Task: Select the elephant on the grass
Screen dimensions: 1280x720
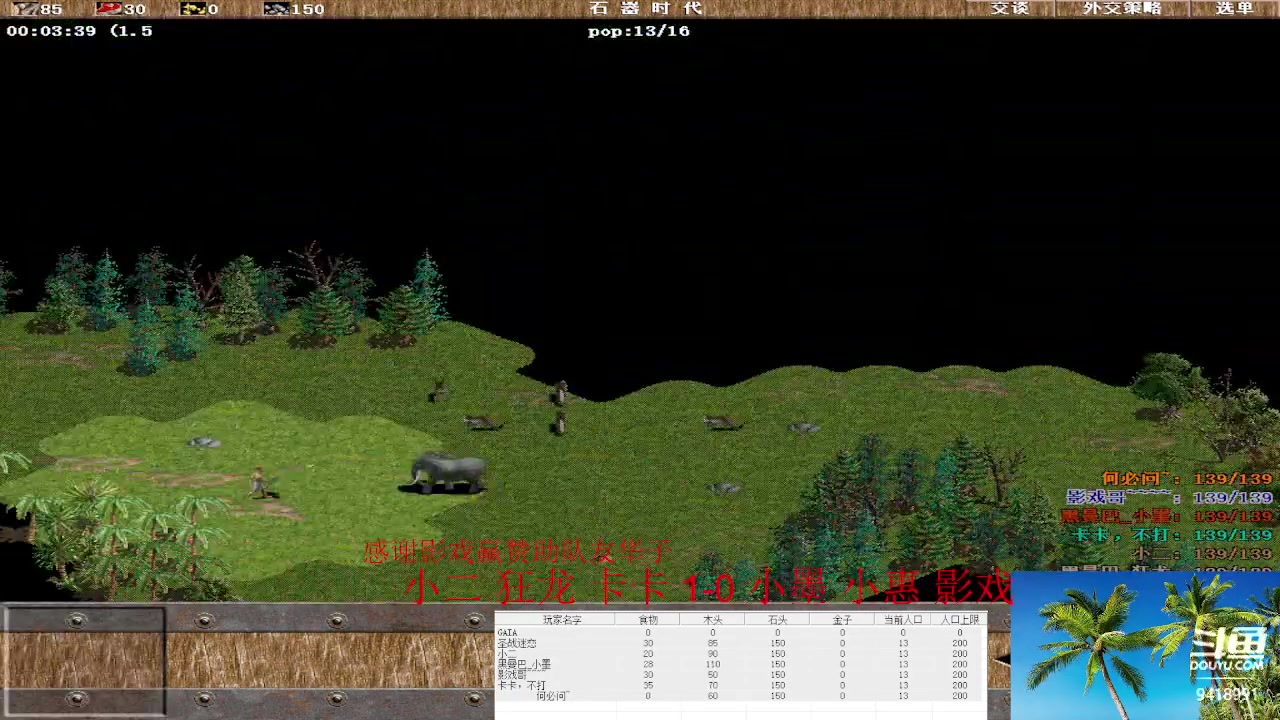Action: click(447, 472)
